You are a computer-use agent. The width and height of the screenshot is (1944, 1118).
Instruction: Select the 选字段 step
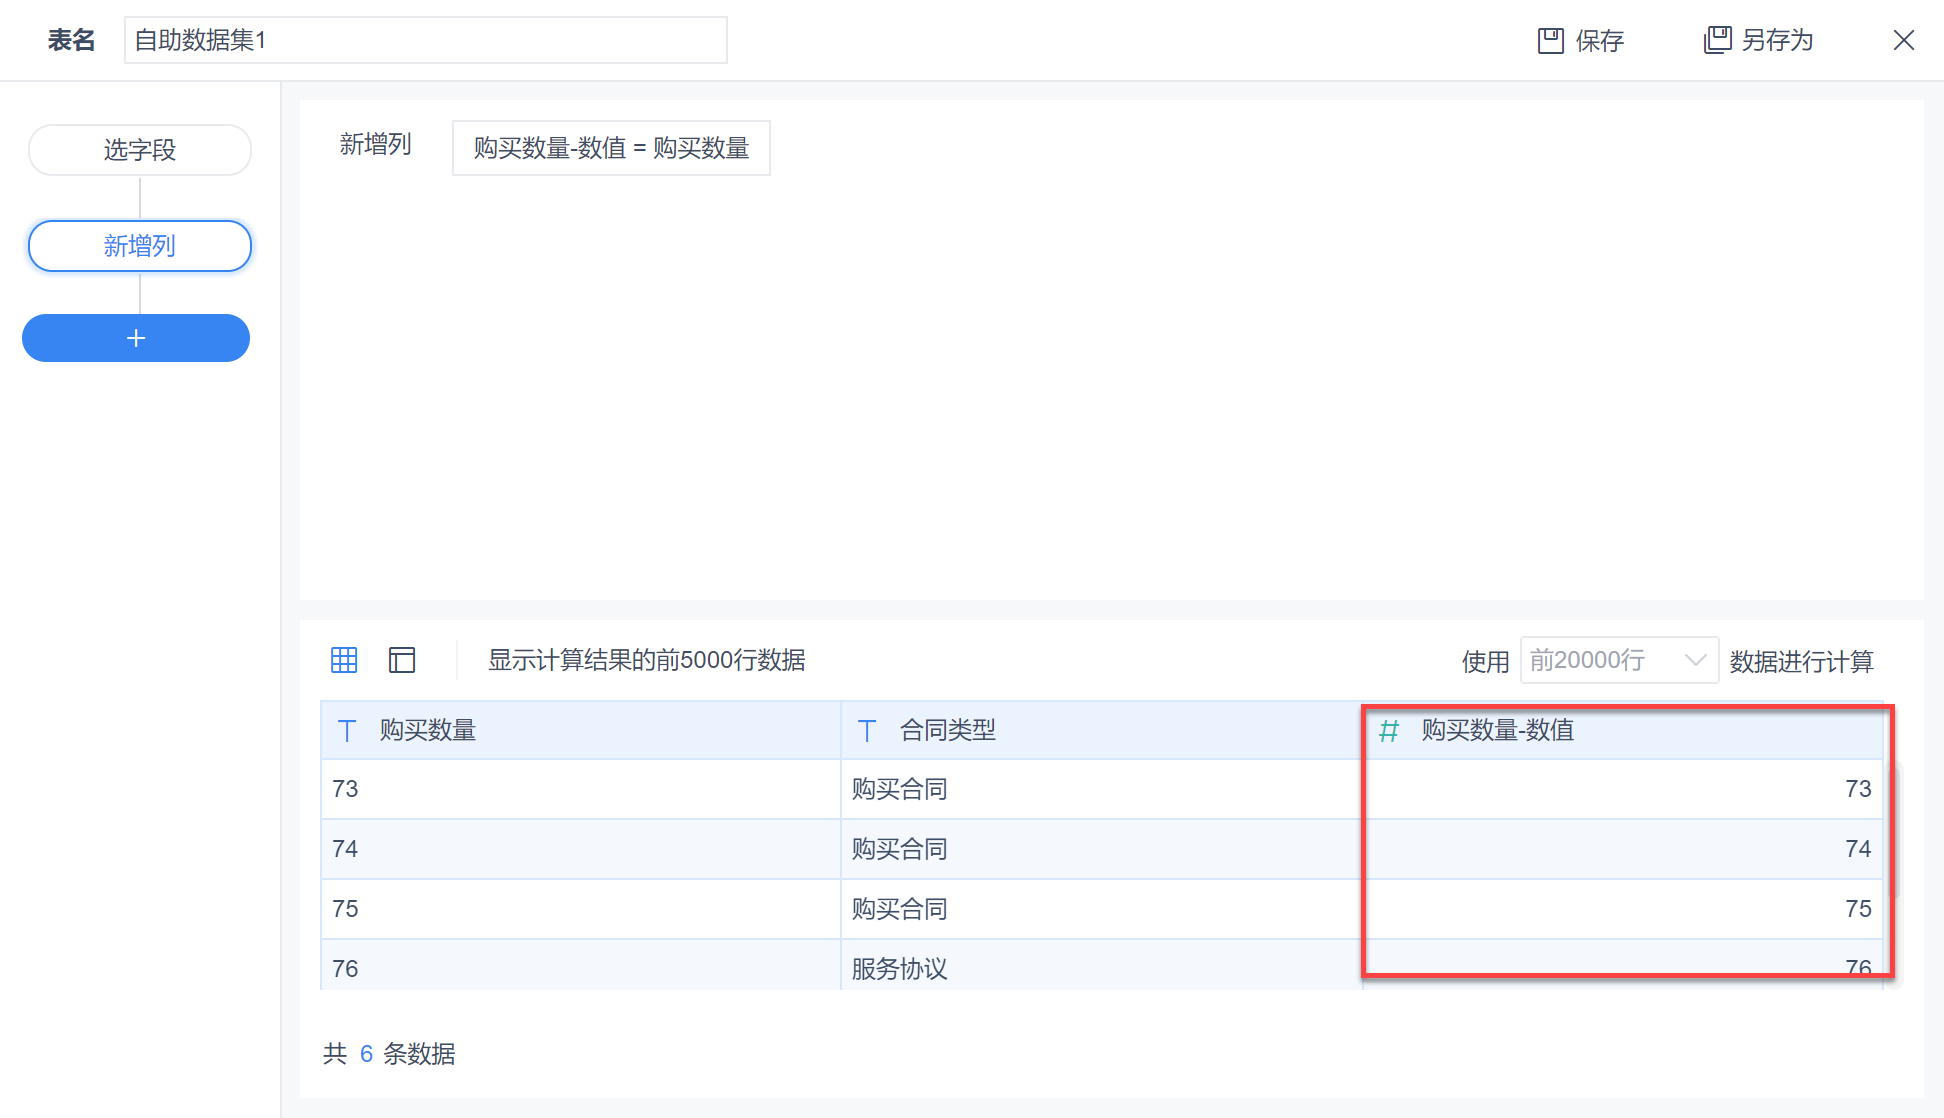tap(140, 150)
